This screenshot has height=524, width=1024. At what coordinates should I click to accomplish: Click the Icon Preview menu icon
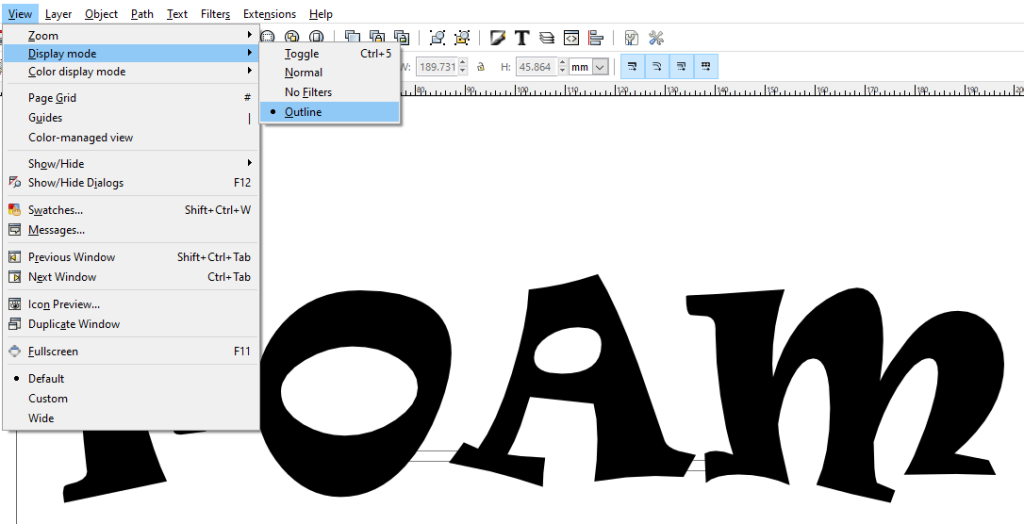tap(14, 304)
